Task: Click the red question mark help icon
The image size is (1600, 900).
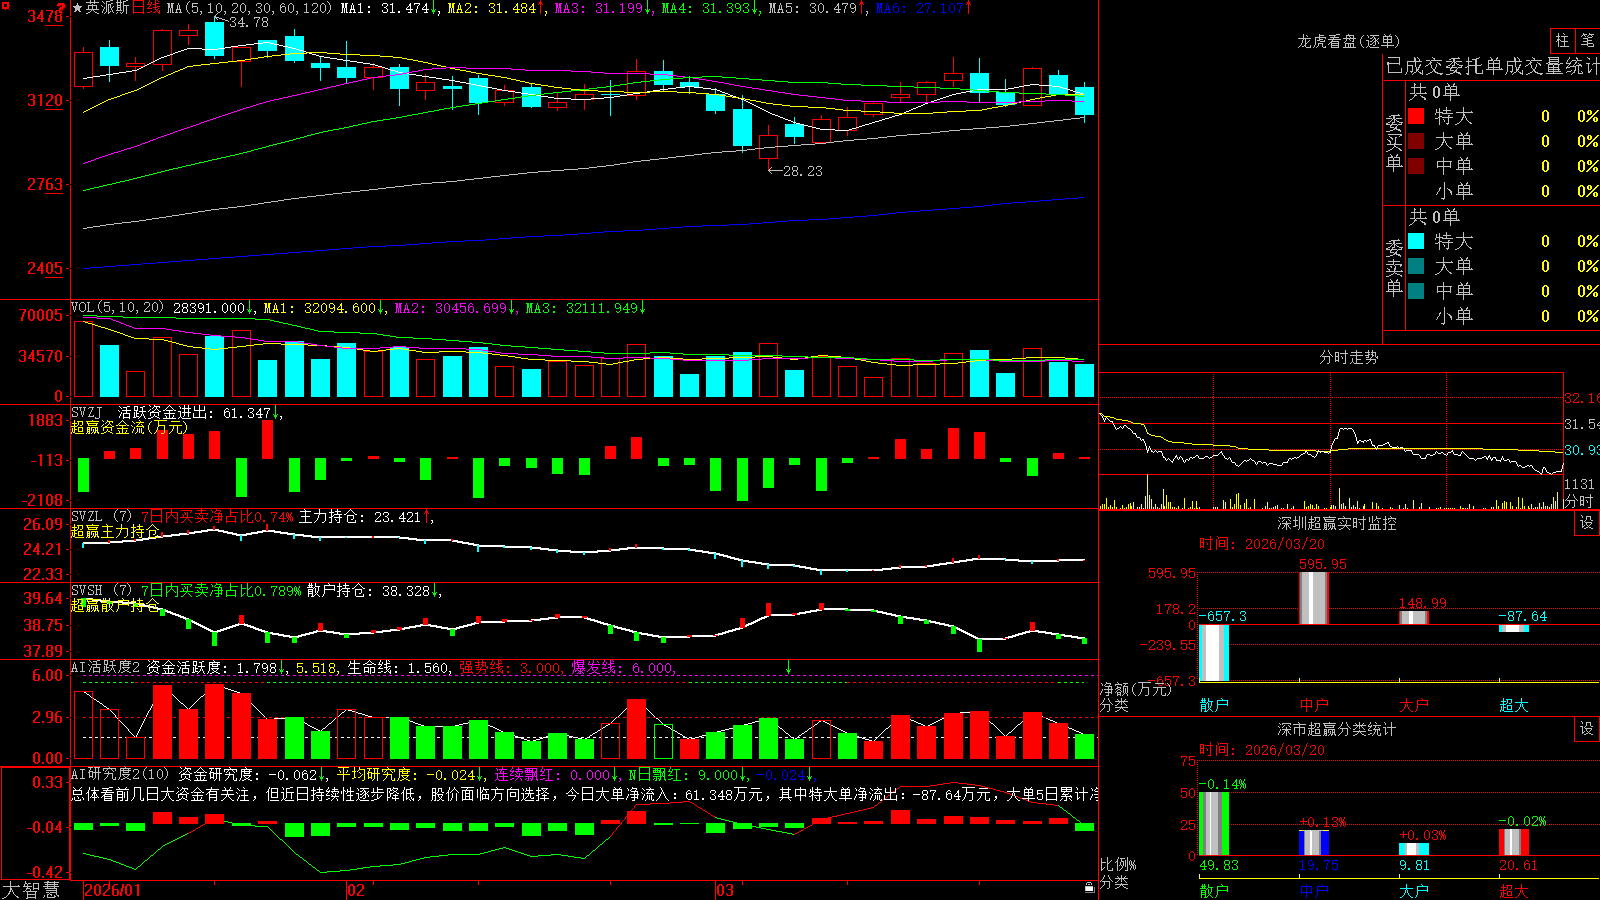Action: tap(63, 7)
